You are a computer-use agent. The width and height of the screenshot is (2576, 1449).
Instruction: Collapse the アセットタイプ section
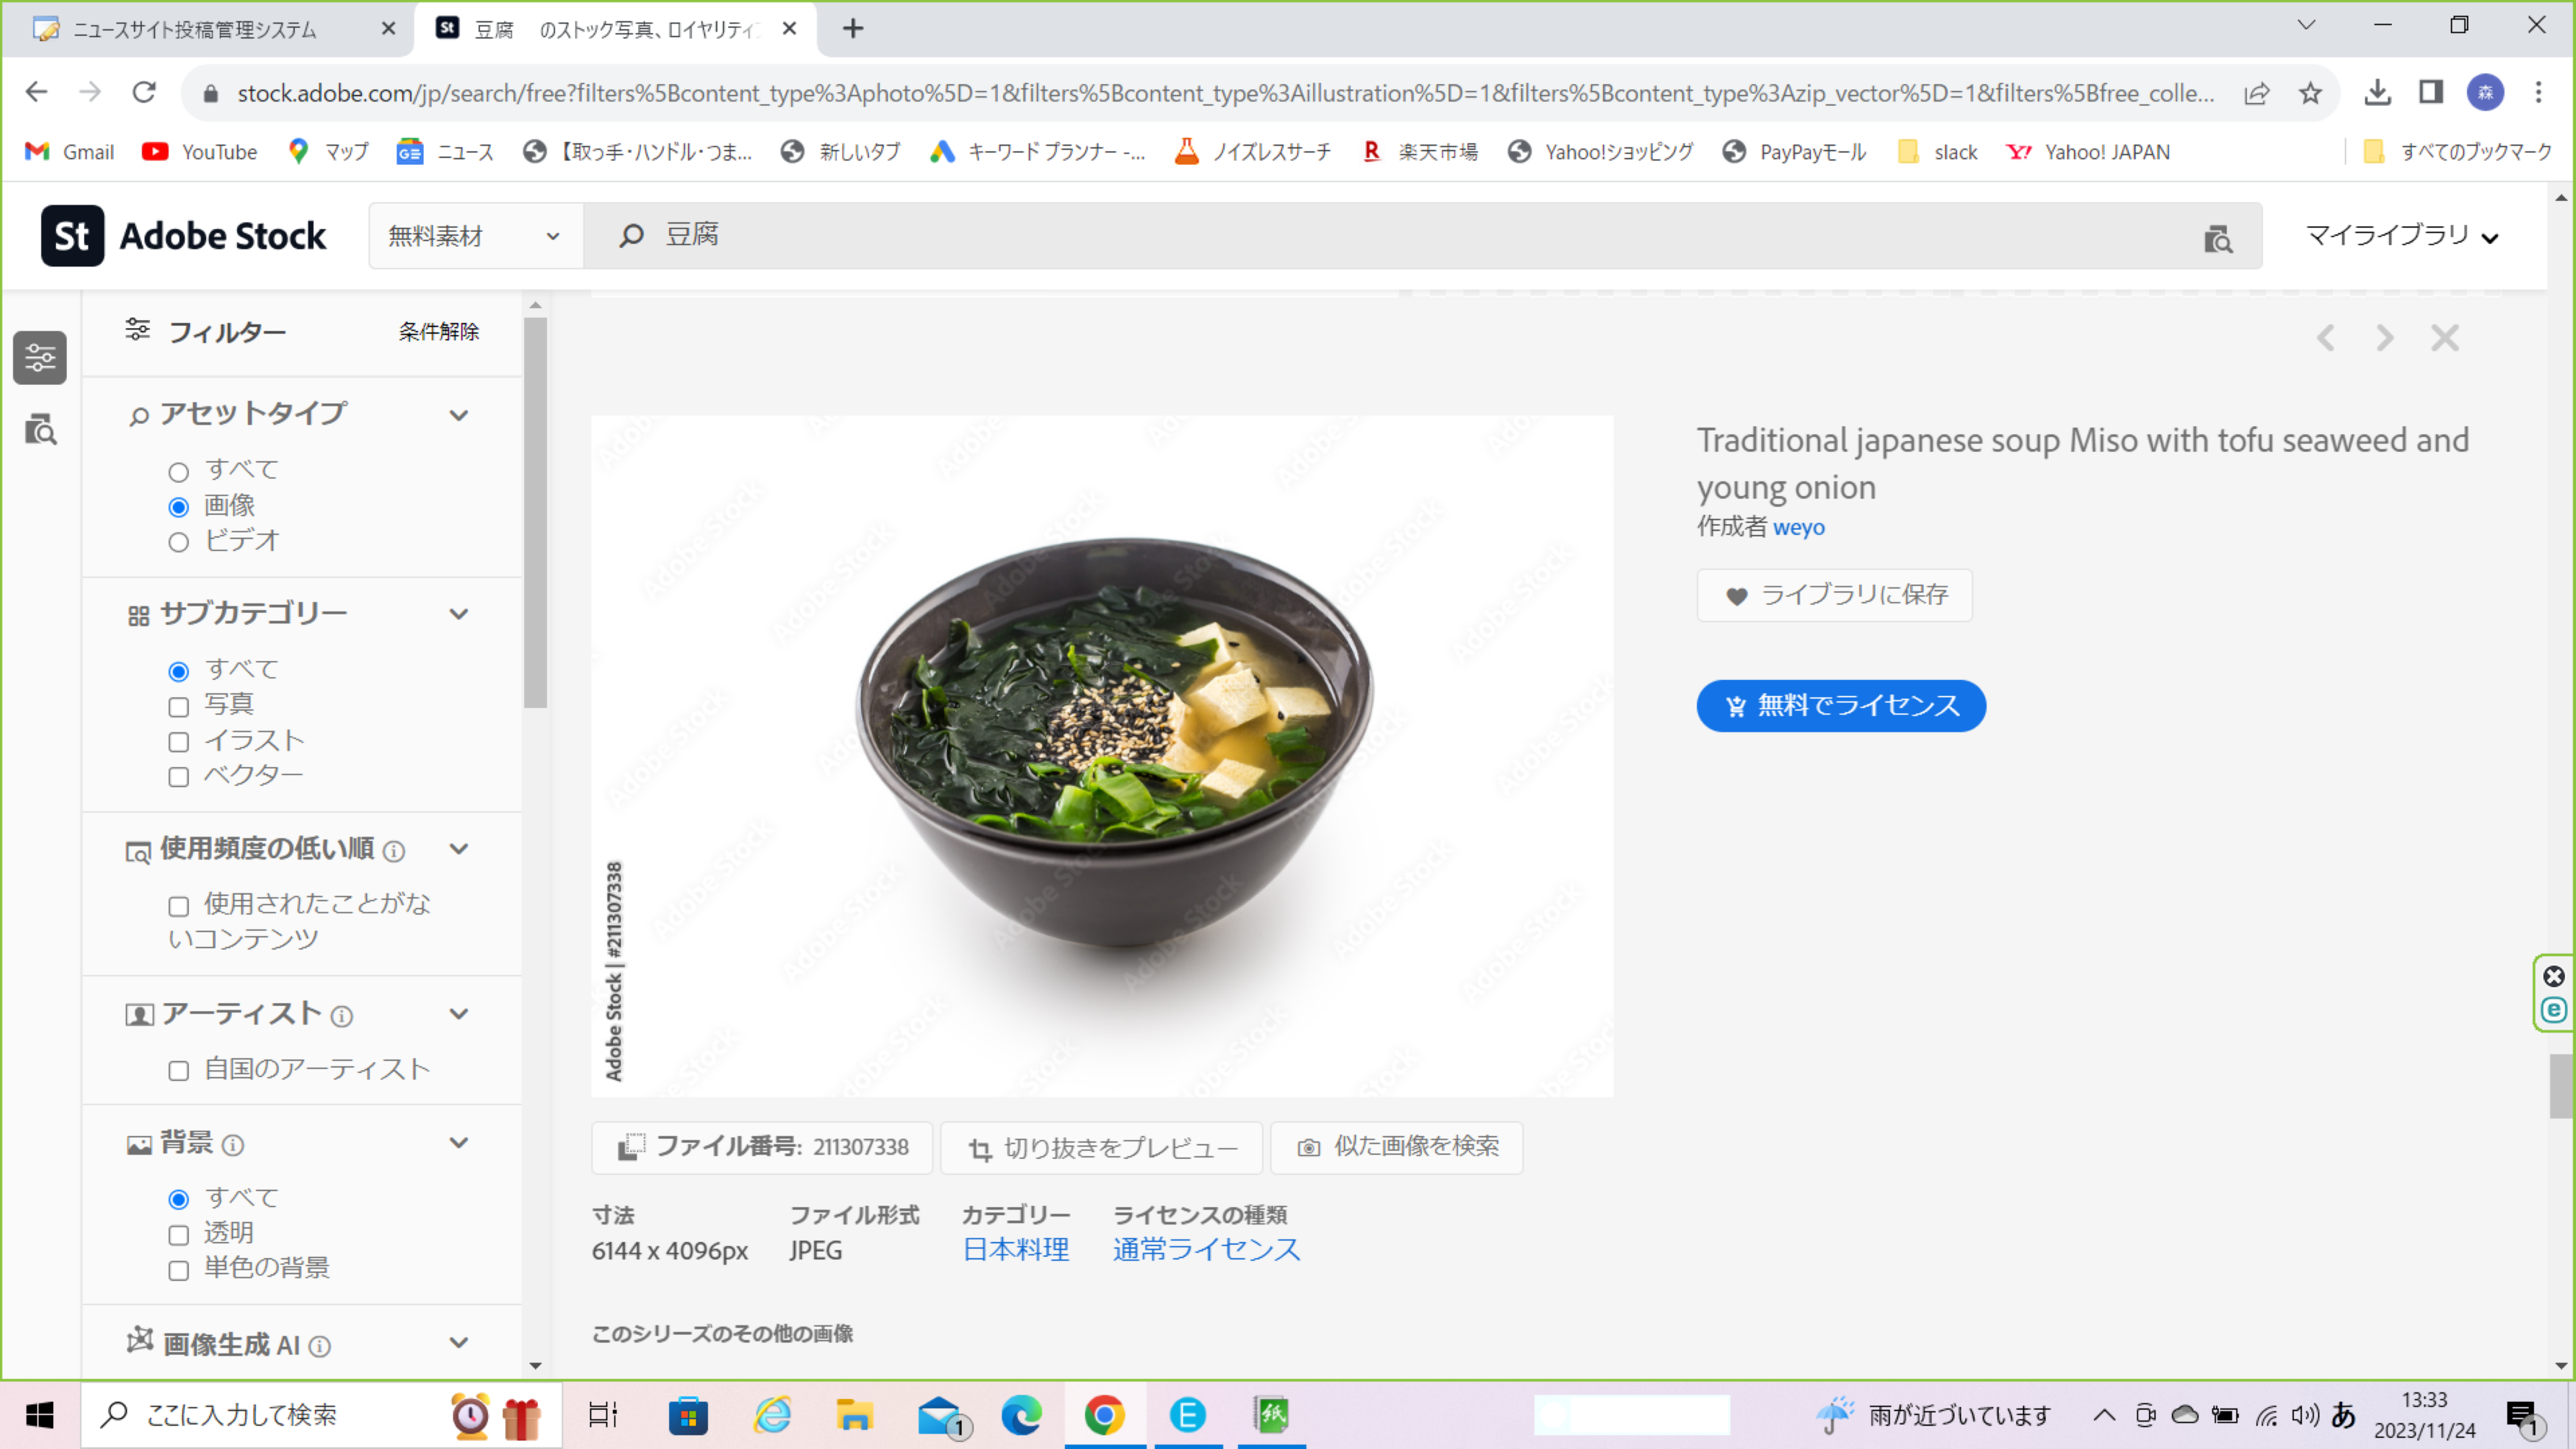click(x=459, y=415)
